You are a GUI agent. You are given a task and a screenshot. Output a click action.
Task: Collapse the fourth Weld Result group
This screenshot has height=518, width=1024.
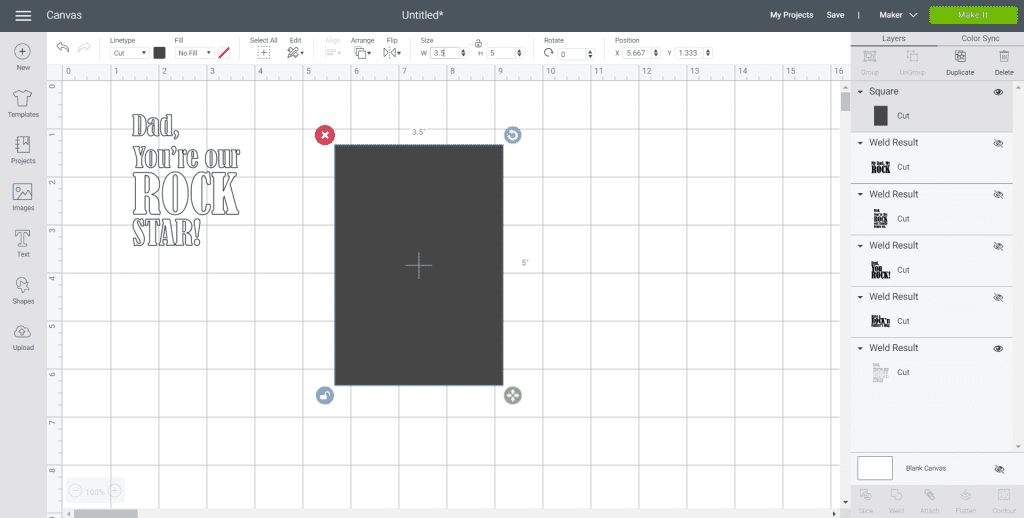pos(861,297)
